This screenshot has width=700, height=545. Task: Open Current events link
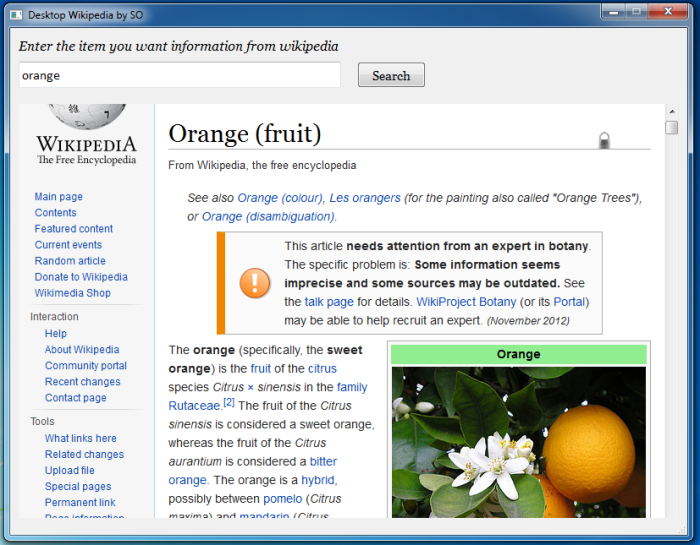click(68, 245)
